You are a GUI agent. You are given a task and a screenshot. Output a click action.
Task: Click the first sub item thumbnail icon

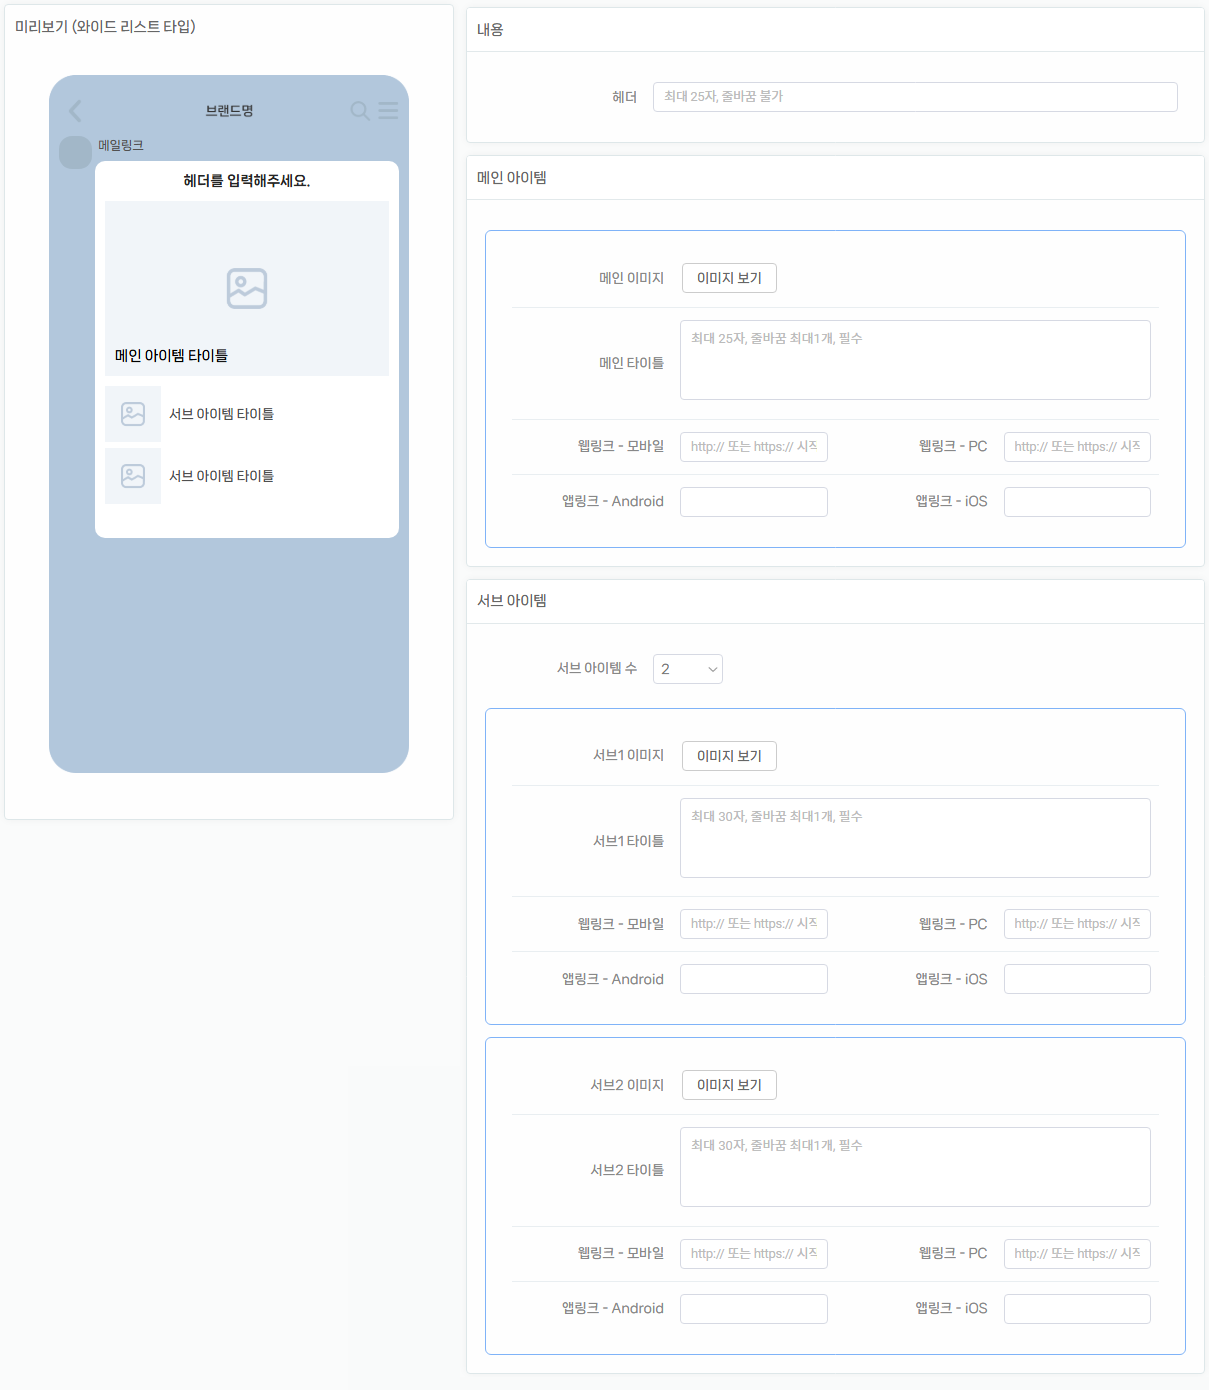pos(133,414)
